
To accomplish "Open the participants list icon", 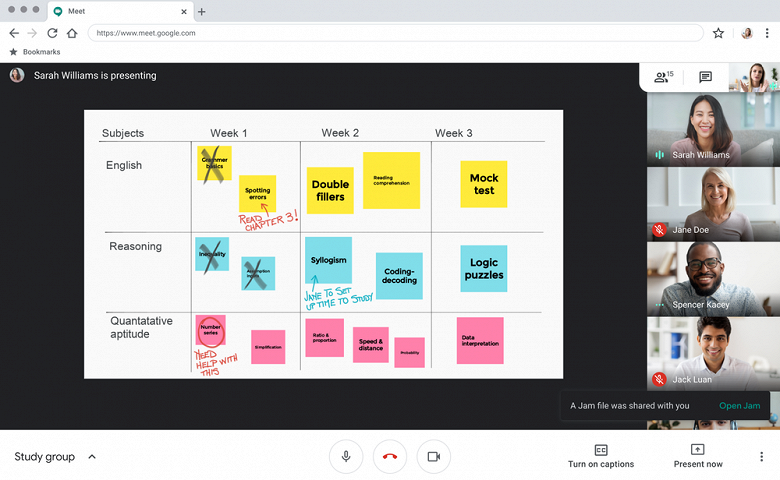I will click(x=662, y=77).
